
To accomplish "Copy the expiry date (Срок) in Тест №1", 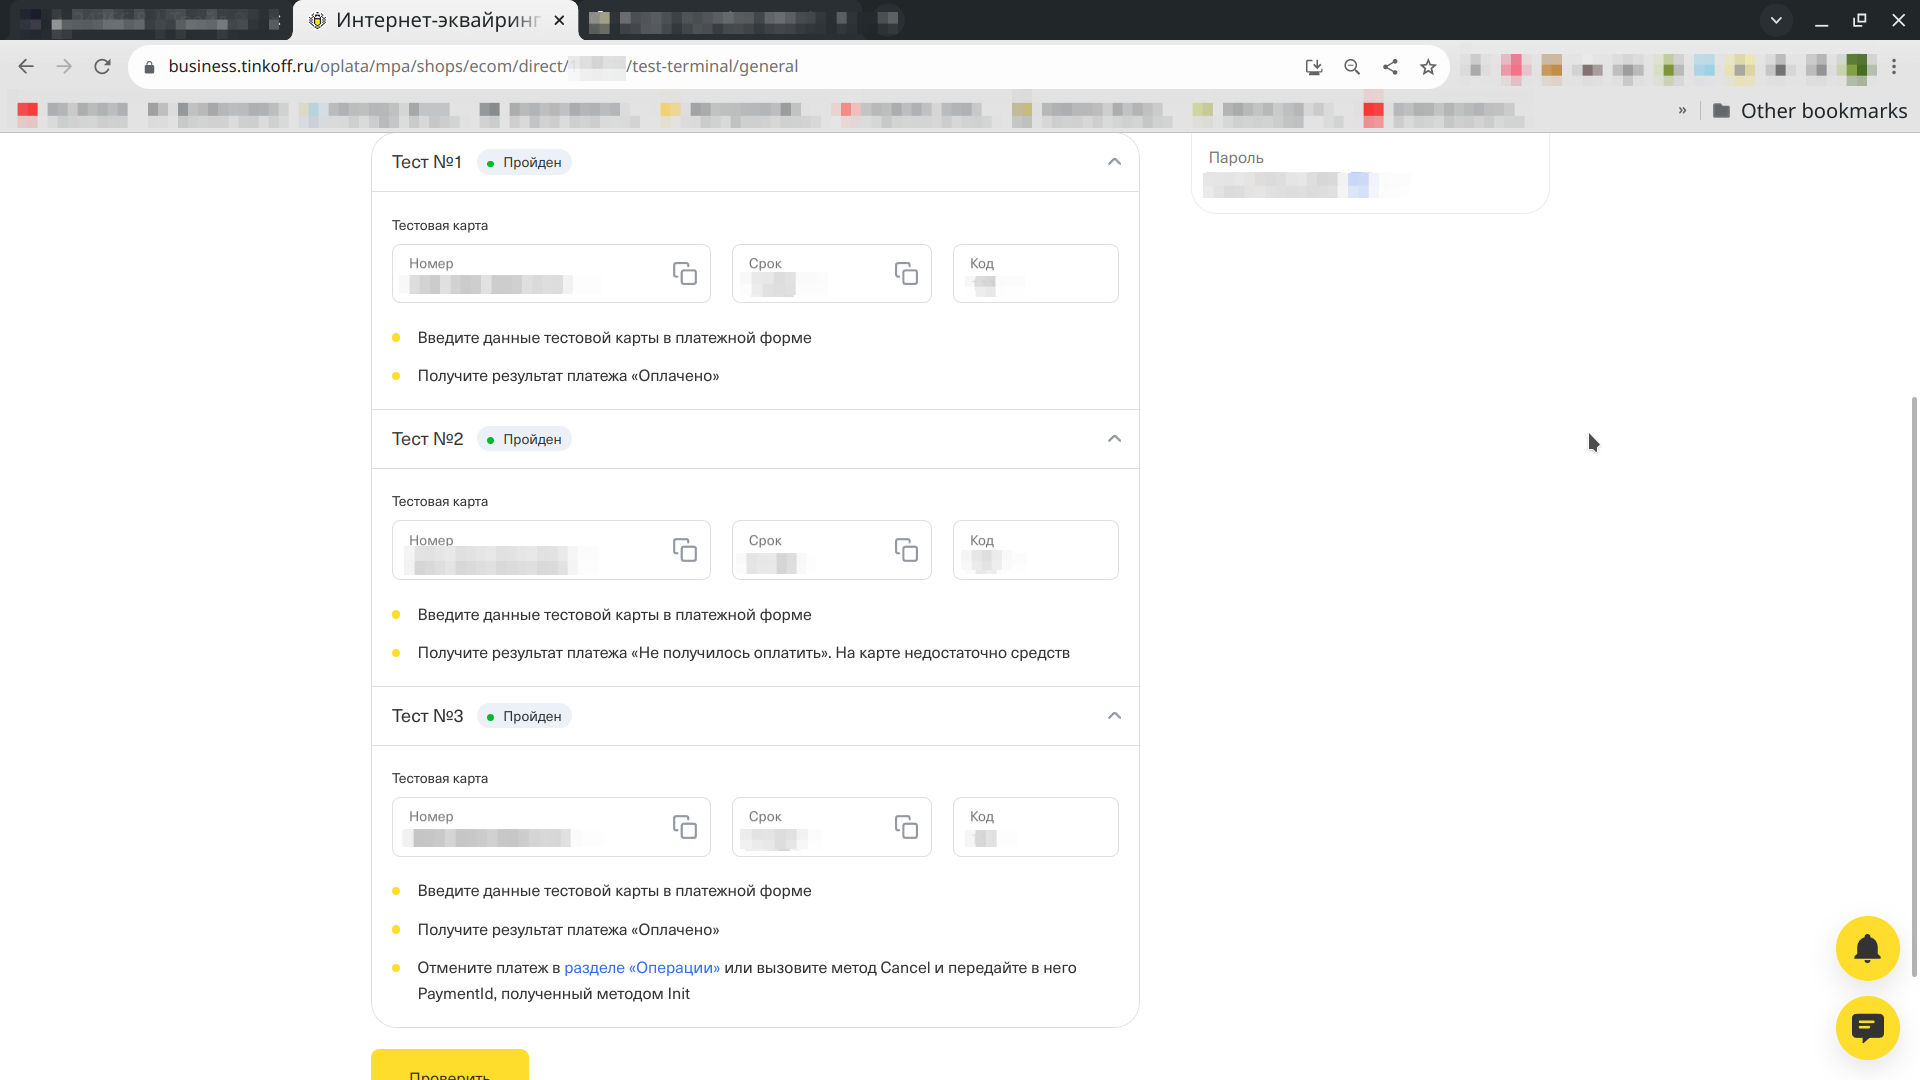I will pyautogui.click(x=906, y=274).
